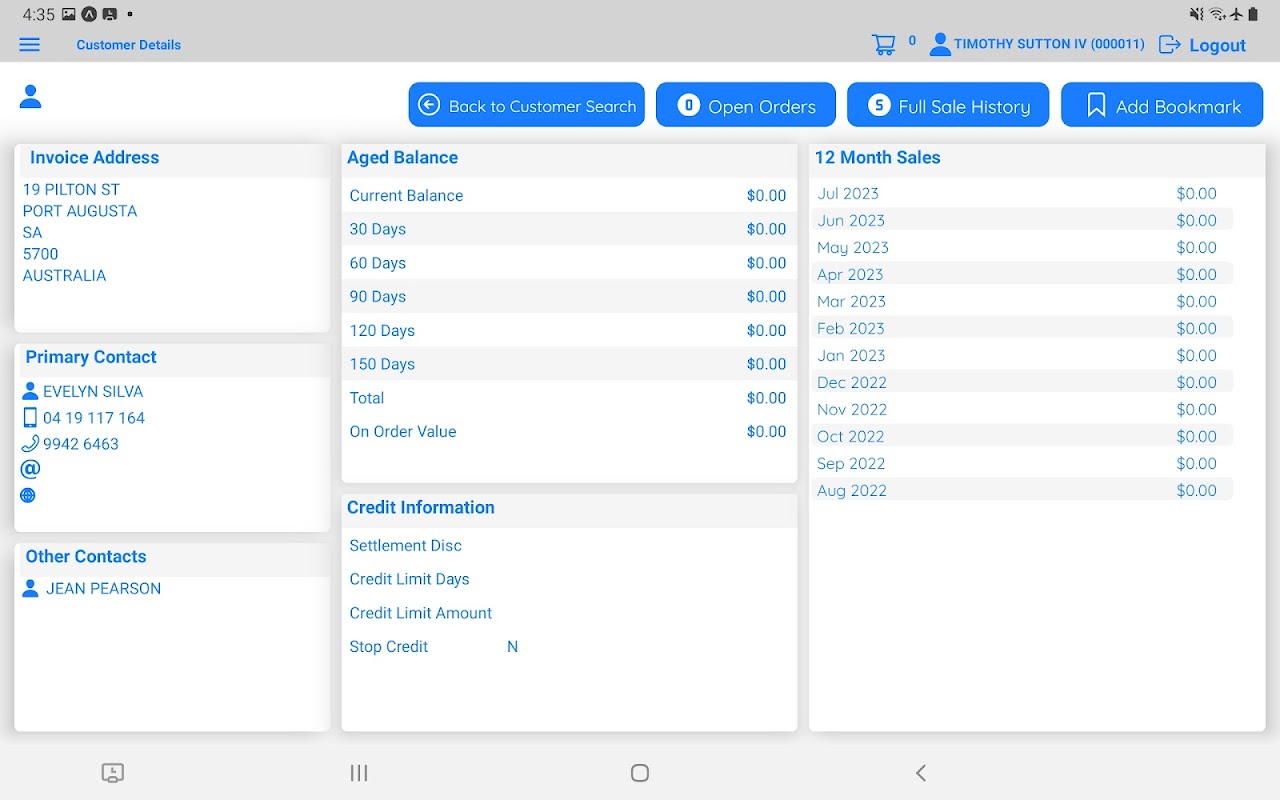The height and width of the screenshot is (800, 1280).
Task: Select the Current Balance row
Action: (569, 195)
